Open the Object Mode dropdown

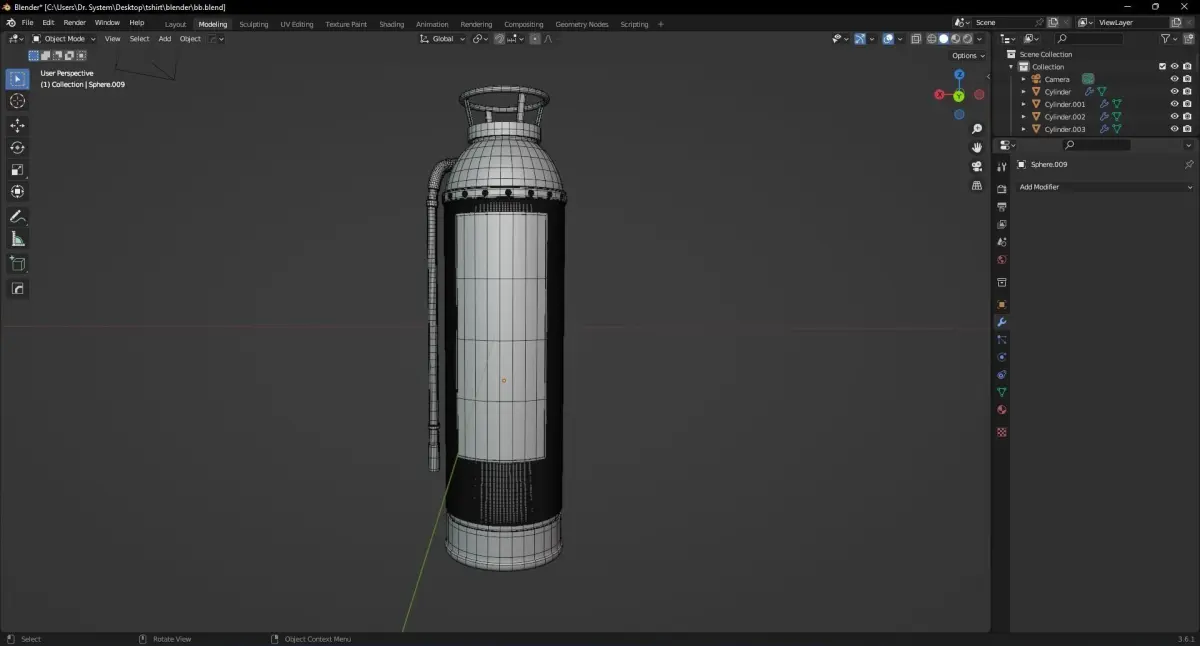(64, 39)
